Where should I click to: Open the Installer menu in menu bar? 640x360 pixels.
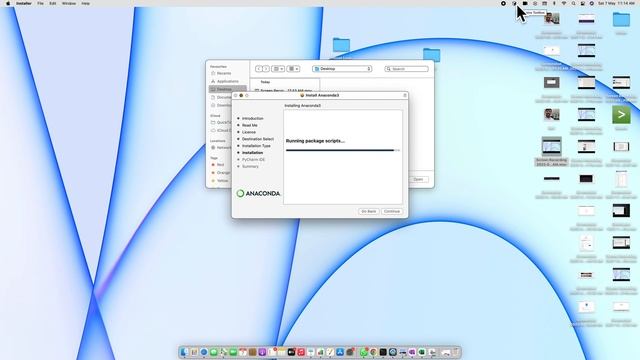tap(24, 3)
